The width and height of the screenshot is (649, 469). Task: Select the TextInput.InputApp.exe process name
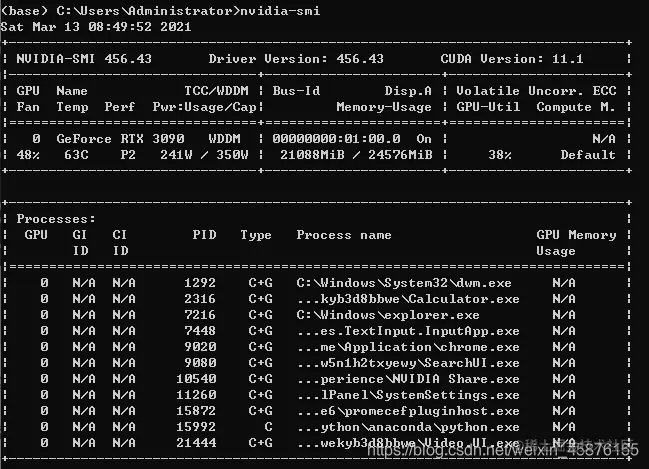408,331
